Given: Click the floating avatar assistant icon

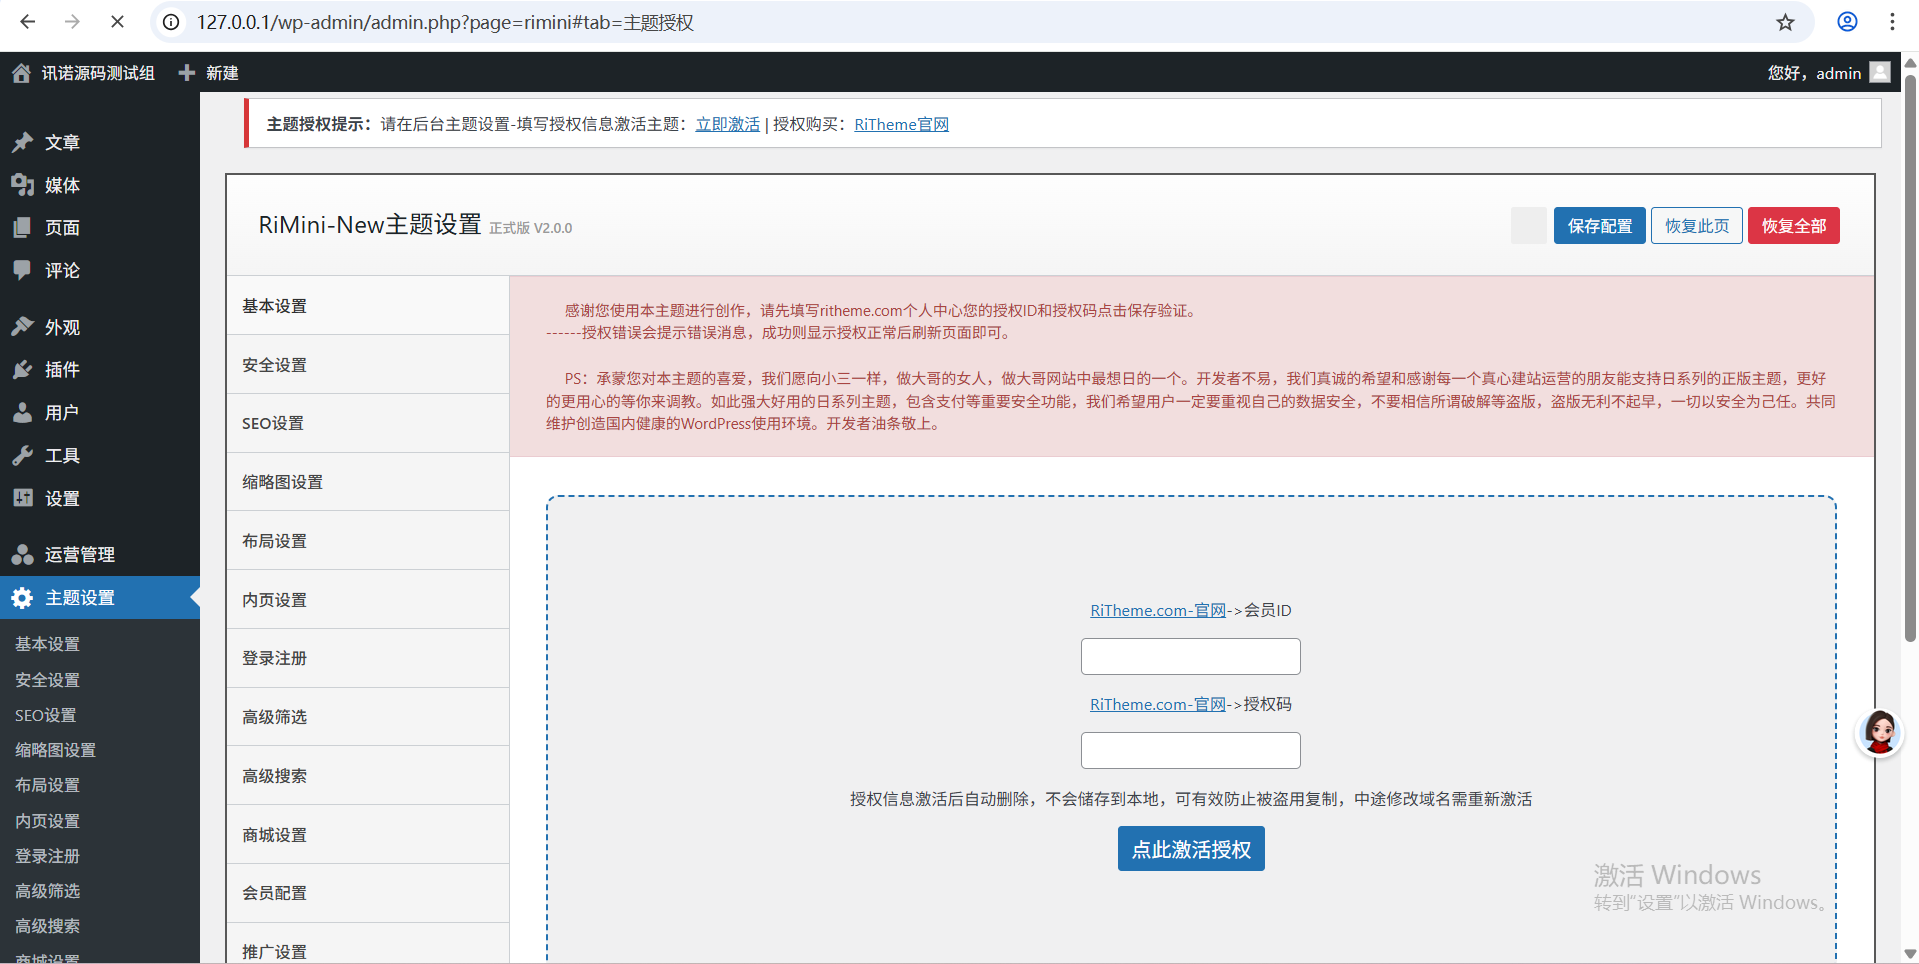Looking at the screenshot, I should click(x=1879, y=733).
